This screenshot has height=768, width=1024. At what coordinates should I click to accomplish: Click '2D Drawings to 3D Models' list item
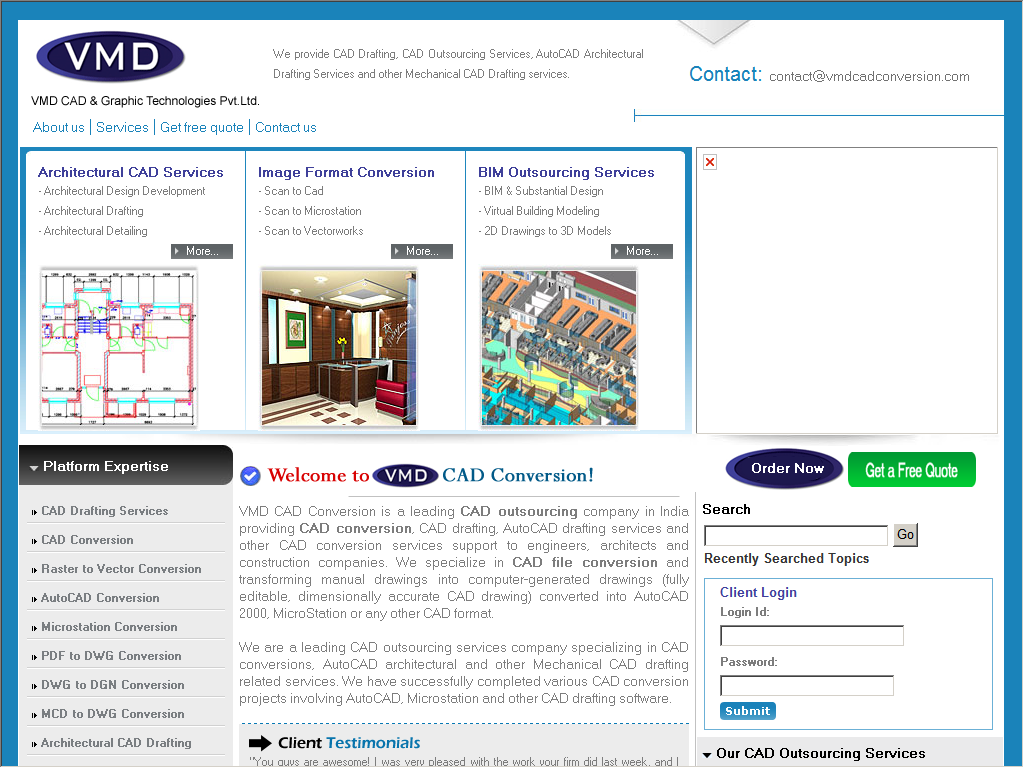547,231
